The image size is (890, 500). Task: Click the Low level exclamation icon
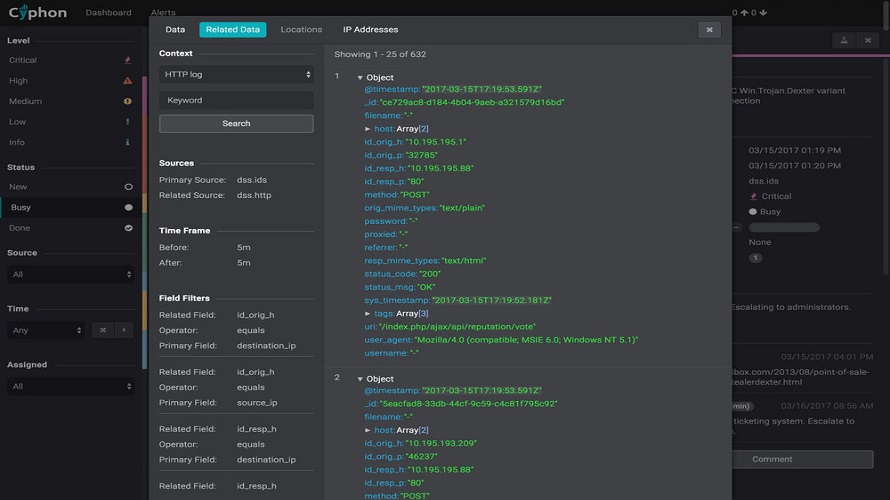[x=127, y=122]
